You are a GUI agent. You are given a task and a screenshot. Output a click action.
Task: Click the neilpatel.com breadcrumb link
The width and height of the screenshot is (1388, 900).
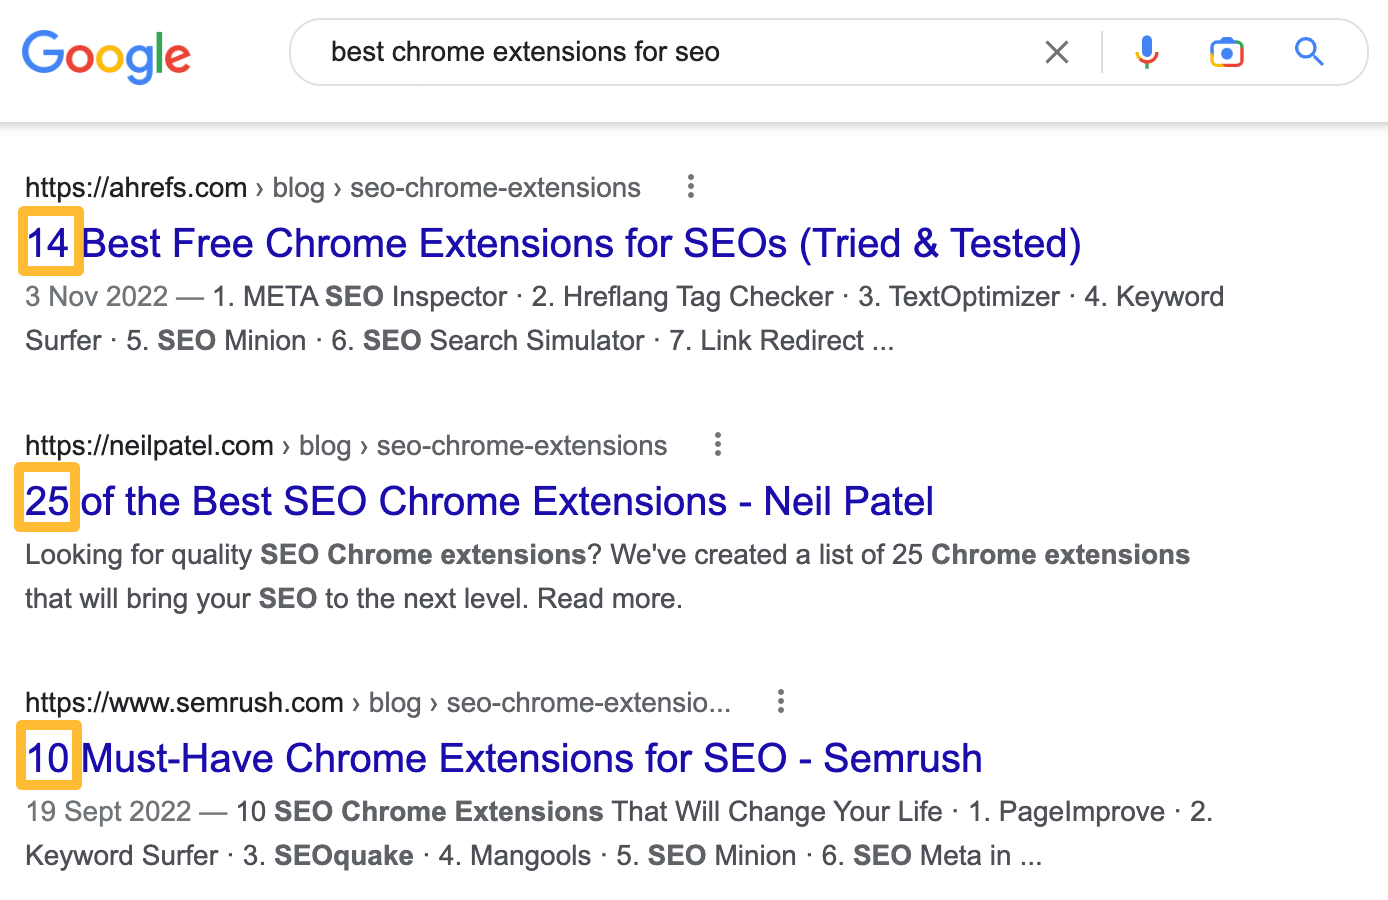149,445
